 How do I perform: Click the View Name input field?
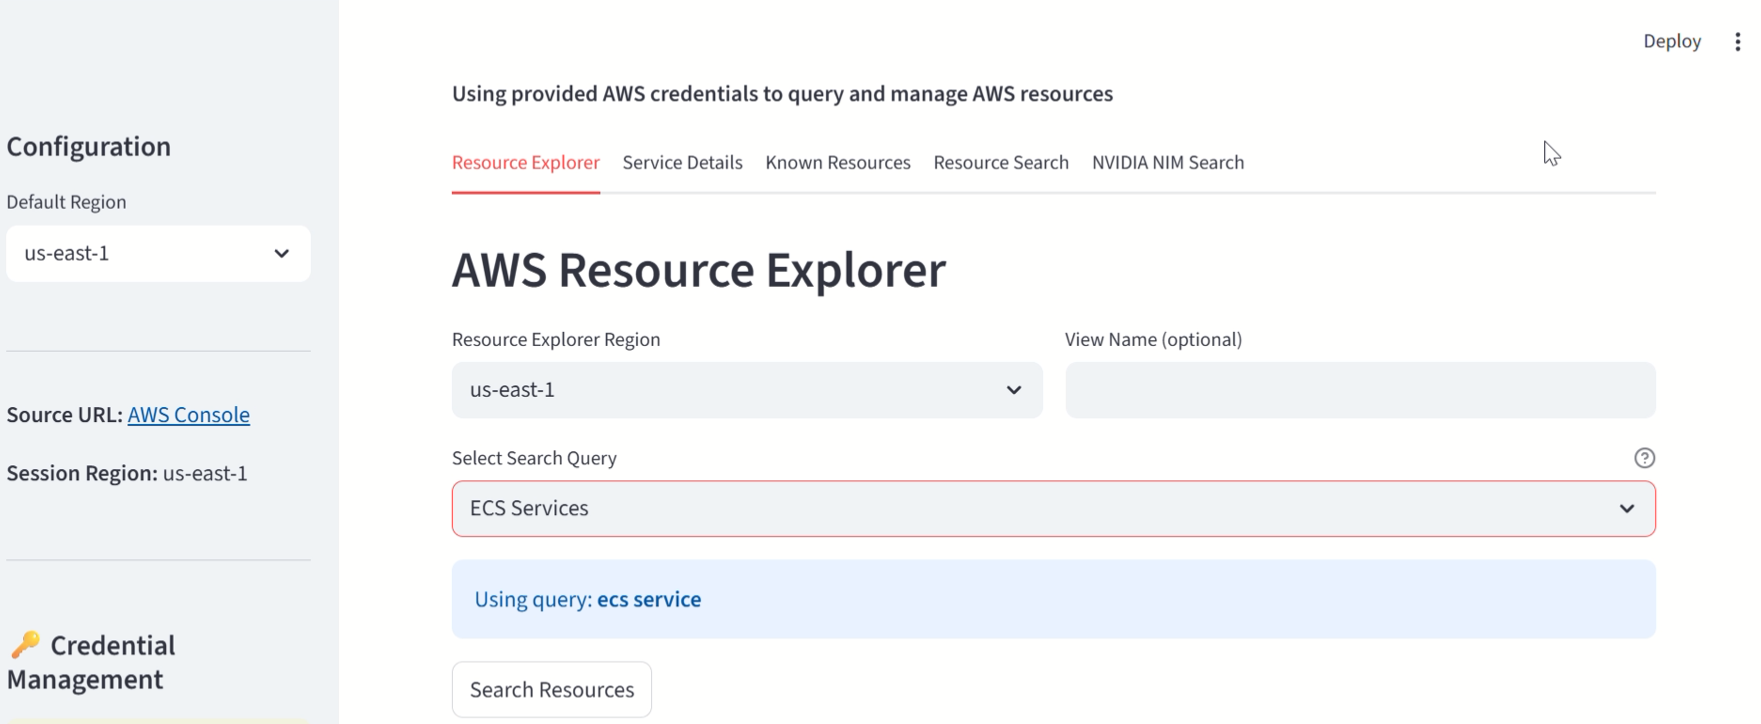point(1360,390)
